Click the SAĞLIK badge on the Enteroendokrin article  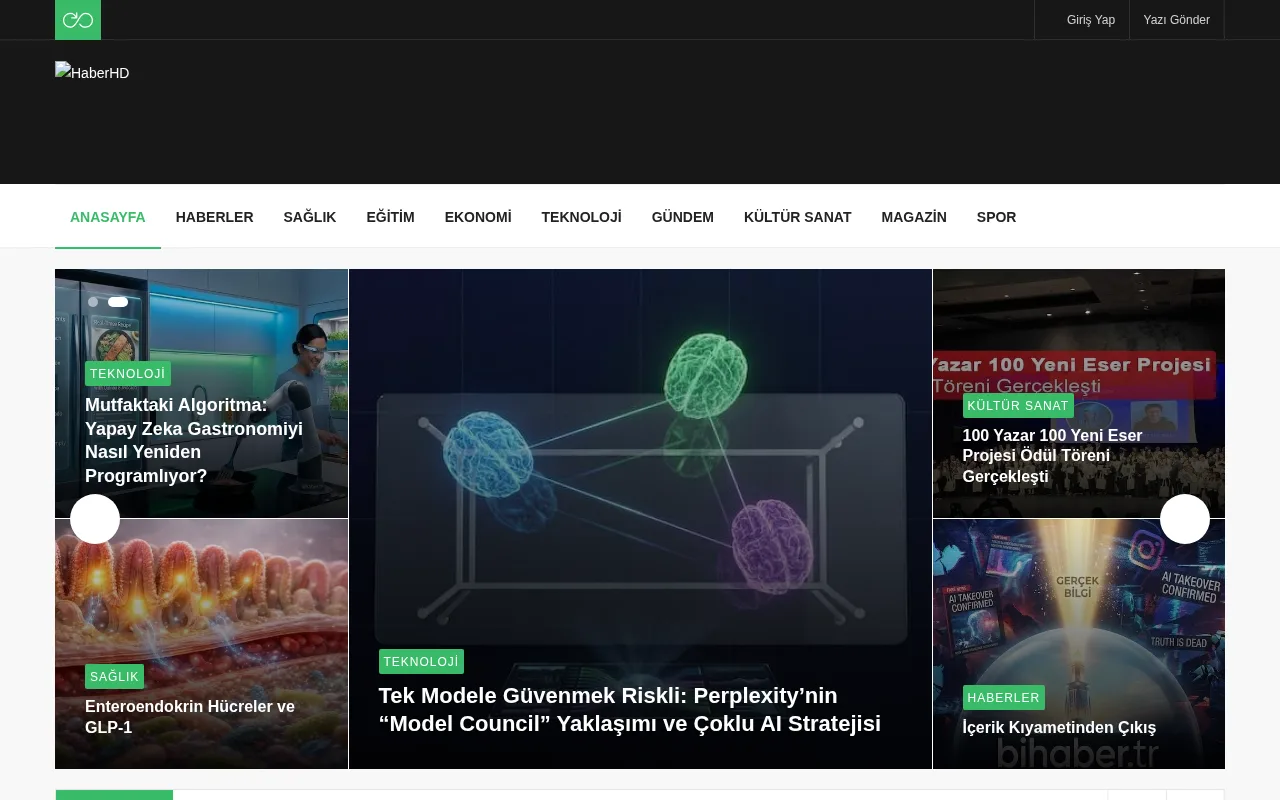(x=114, y=676)
